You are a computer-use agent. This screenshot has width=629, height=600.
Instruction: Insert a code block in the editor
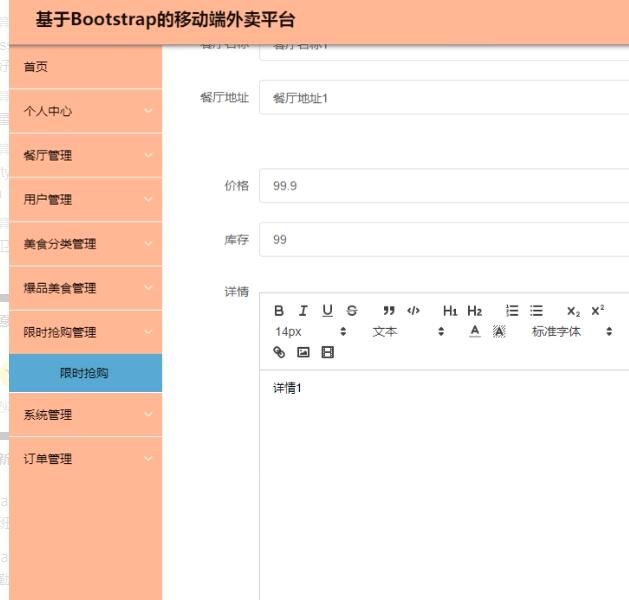413,311
